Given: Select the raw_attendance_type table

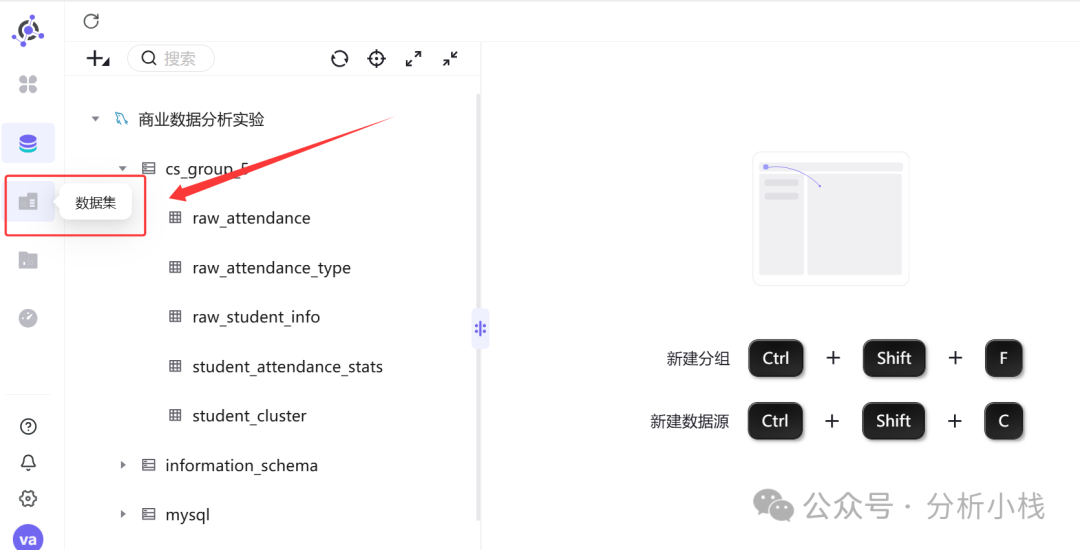Looking at the screenshot, I should point(271,268).
